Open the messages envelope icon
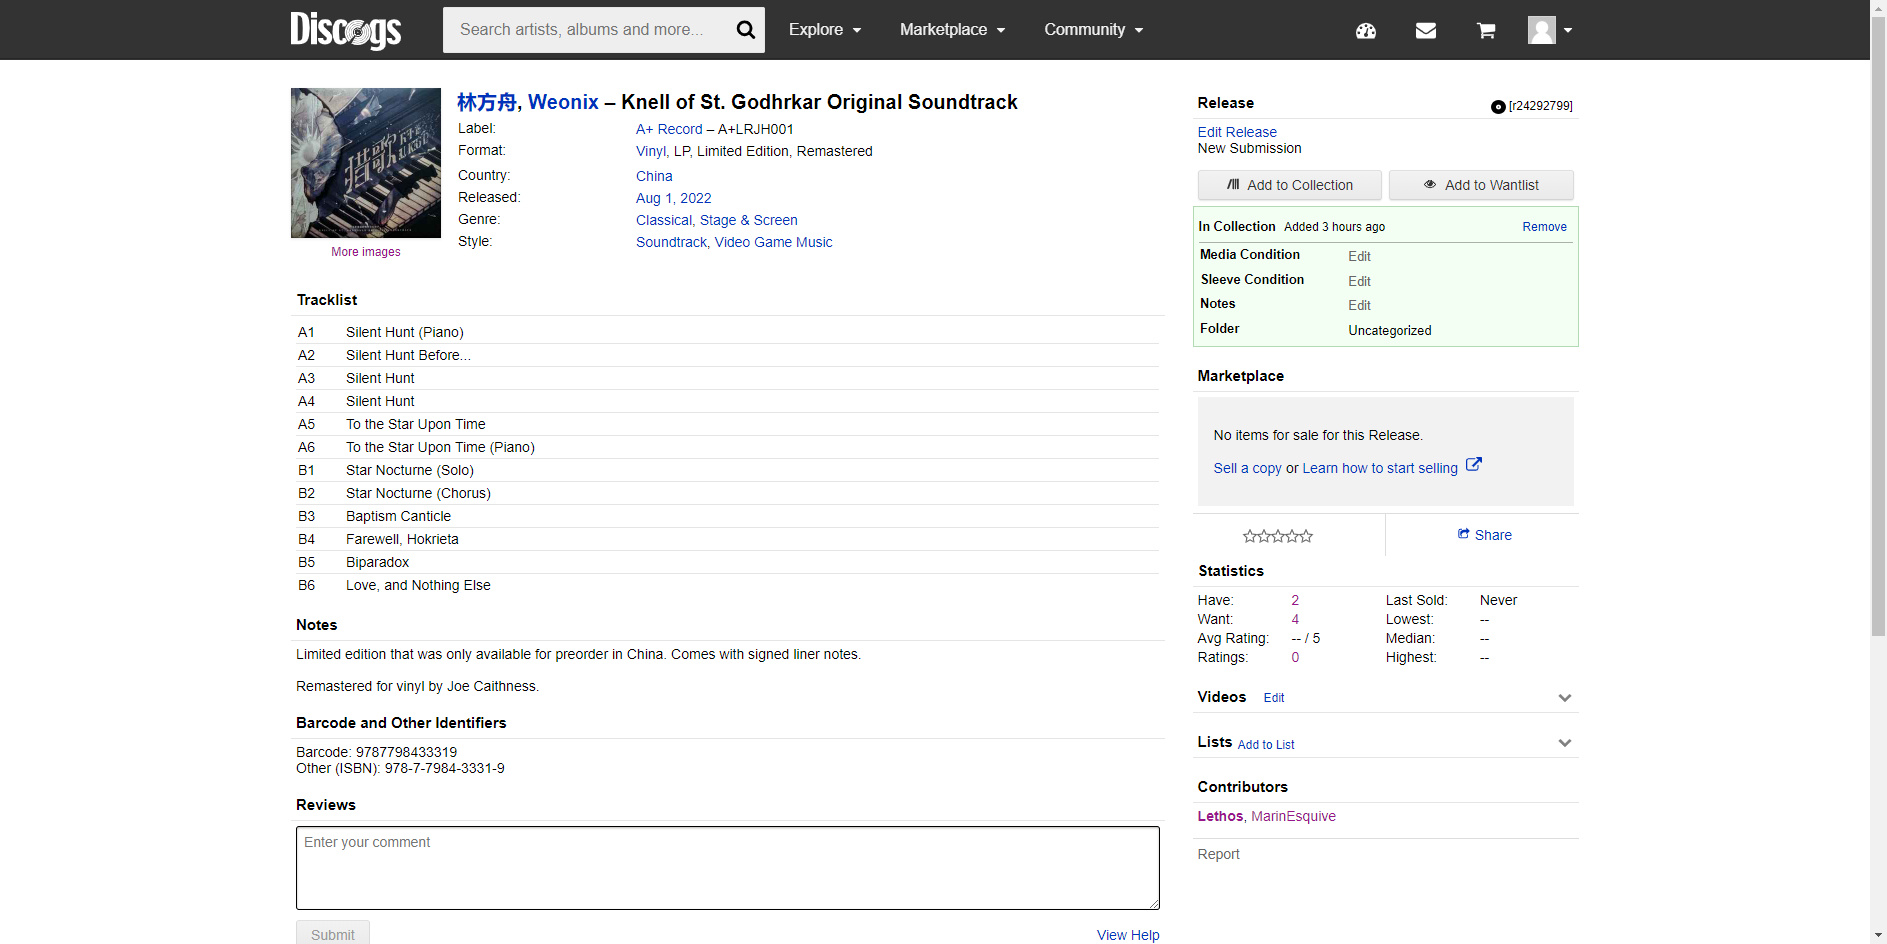The height and width of the screenshot is (944, 1887). click(1426, 31)
